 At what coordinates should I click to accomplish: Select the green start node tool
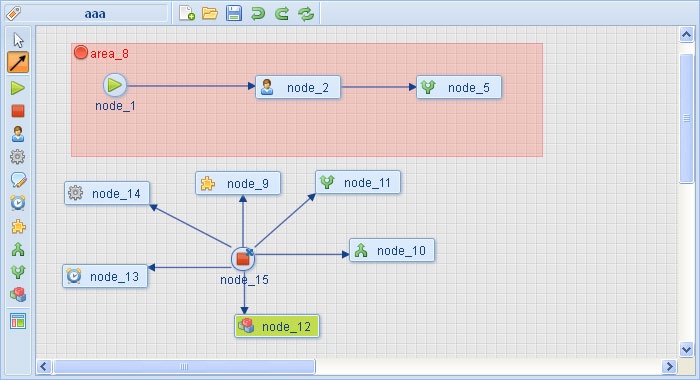click(x=18, y=88)
